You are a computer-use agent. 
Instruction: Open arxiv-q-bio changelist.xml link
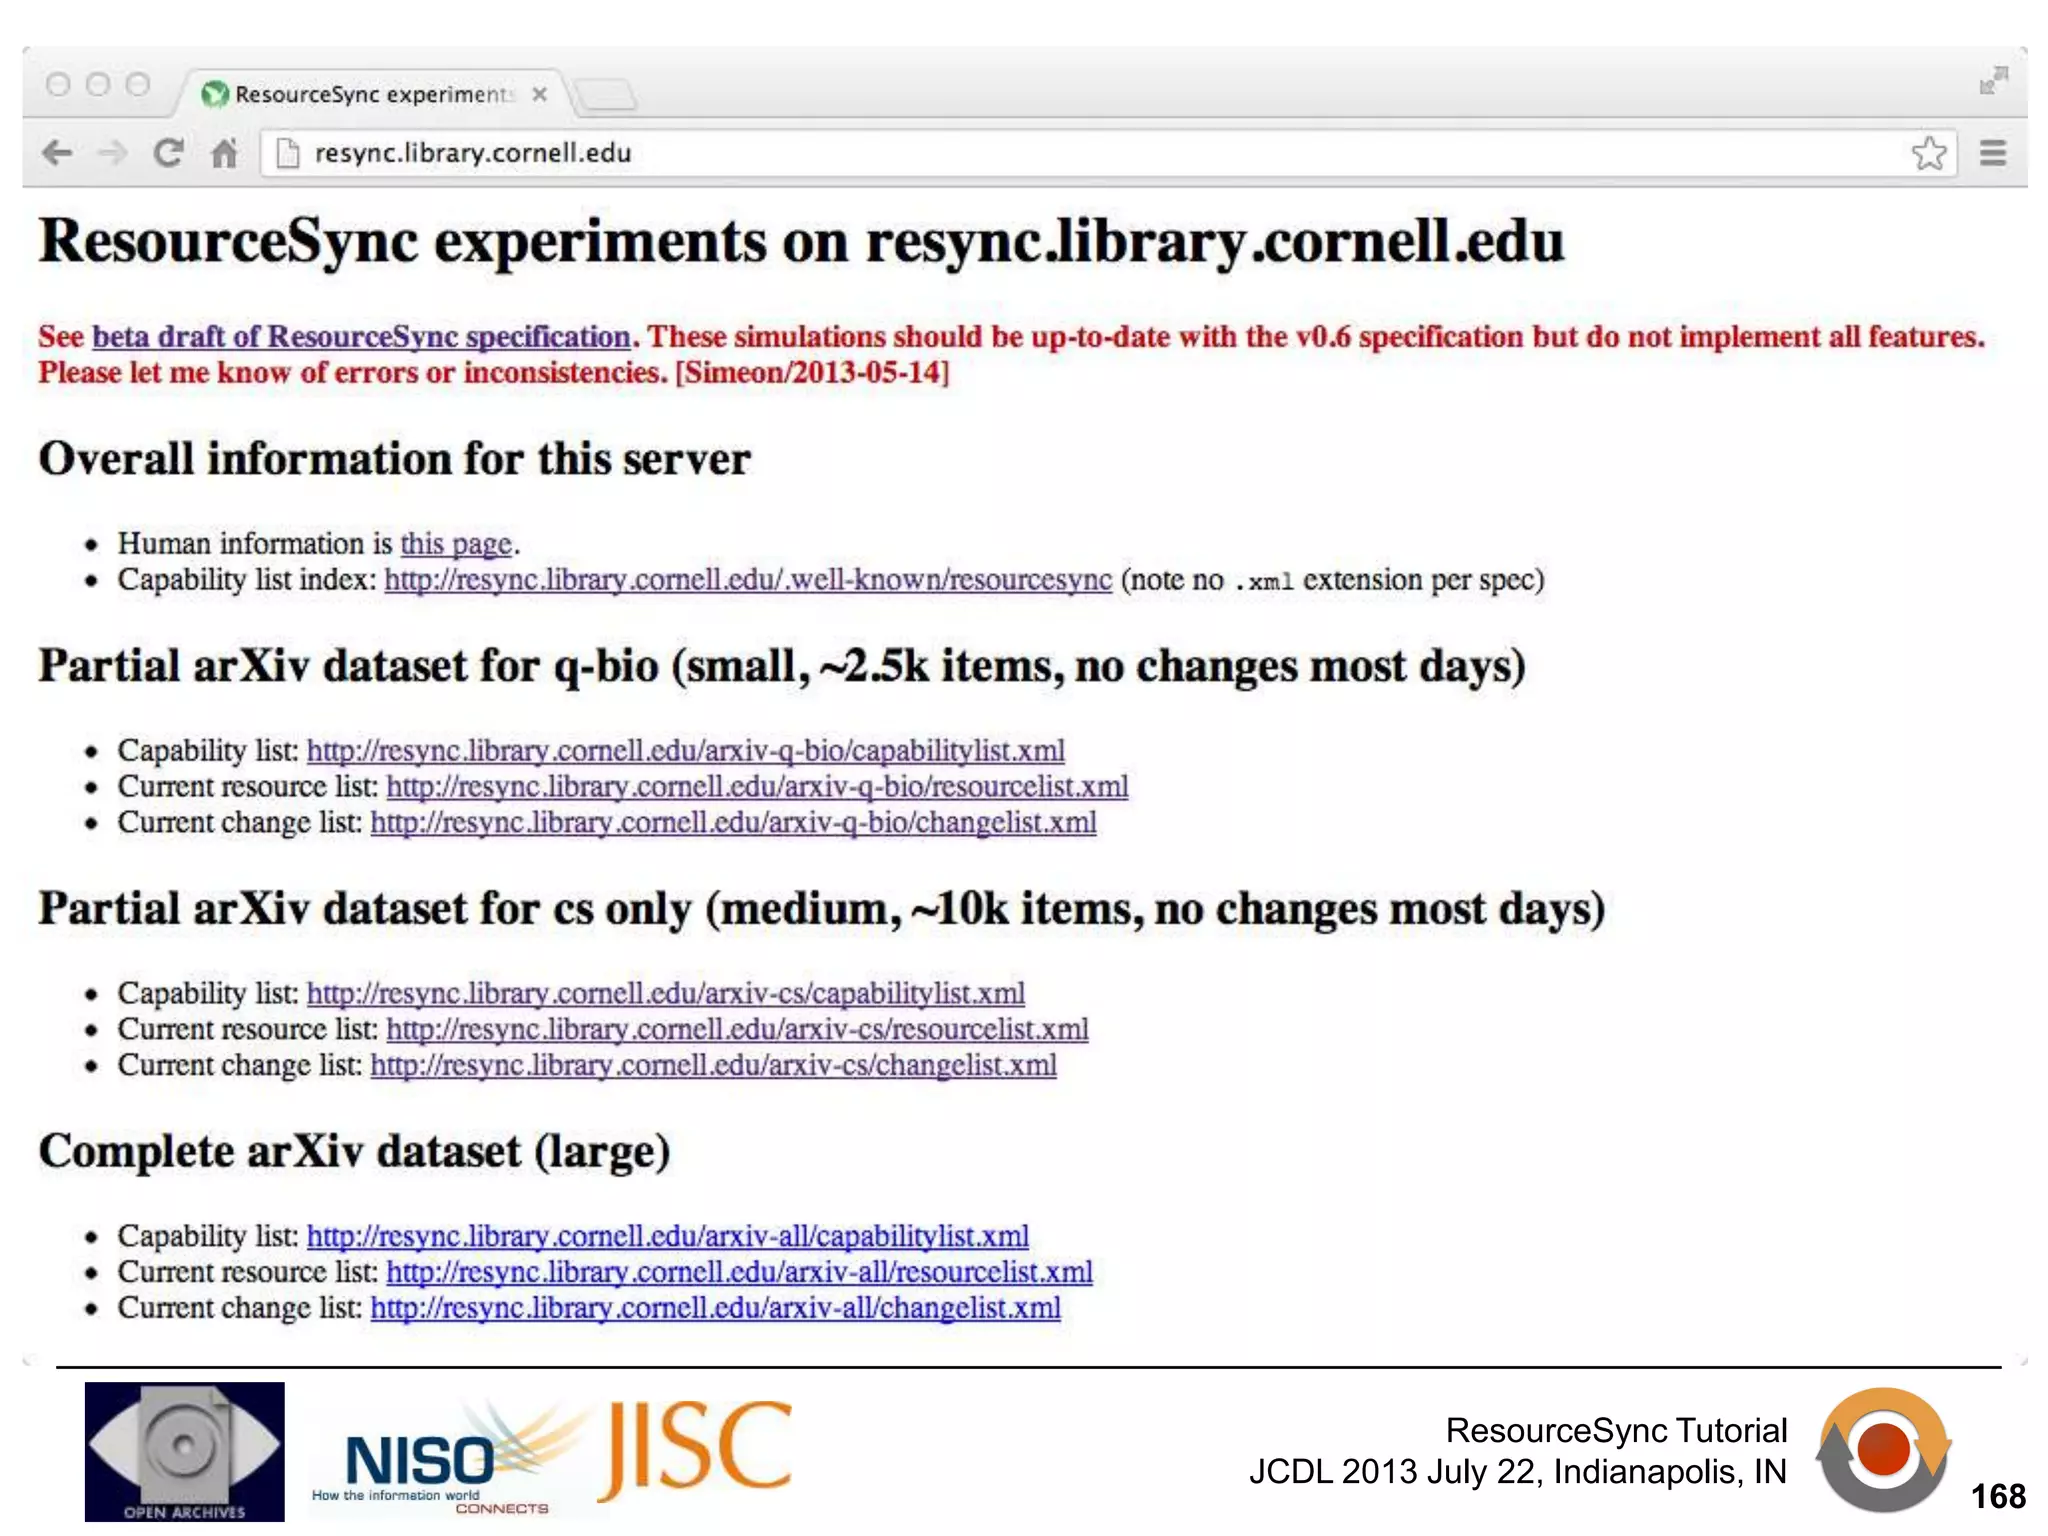tap(733, 823)
